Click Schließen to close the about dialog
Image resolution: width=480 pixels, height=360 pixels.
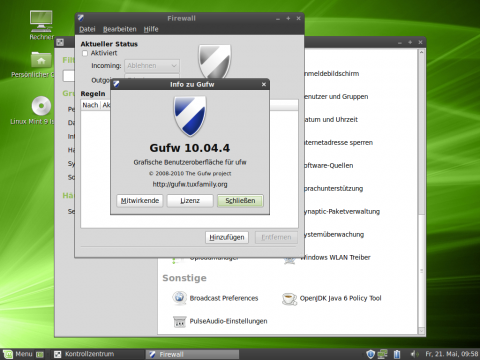[240, 201]
